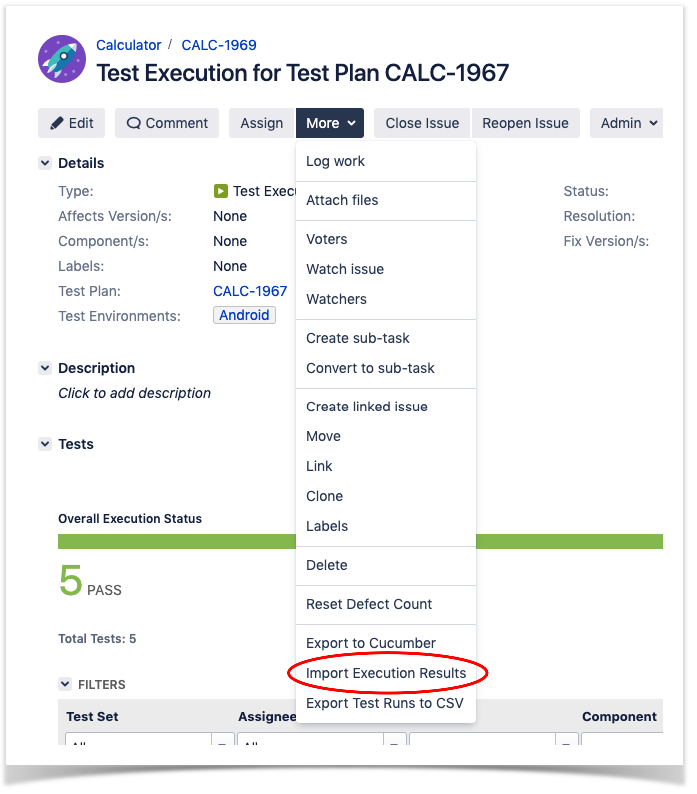
Task: Click the pencil icon on Edit button
Action: [57, 123]
